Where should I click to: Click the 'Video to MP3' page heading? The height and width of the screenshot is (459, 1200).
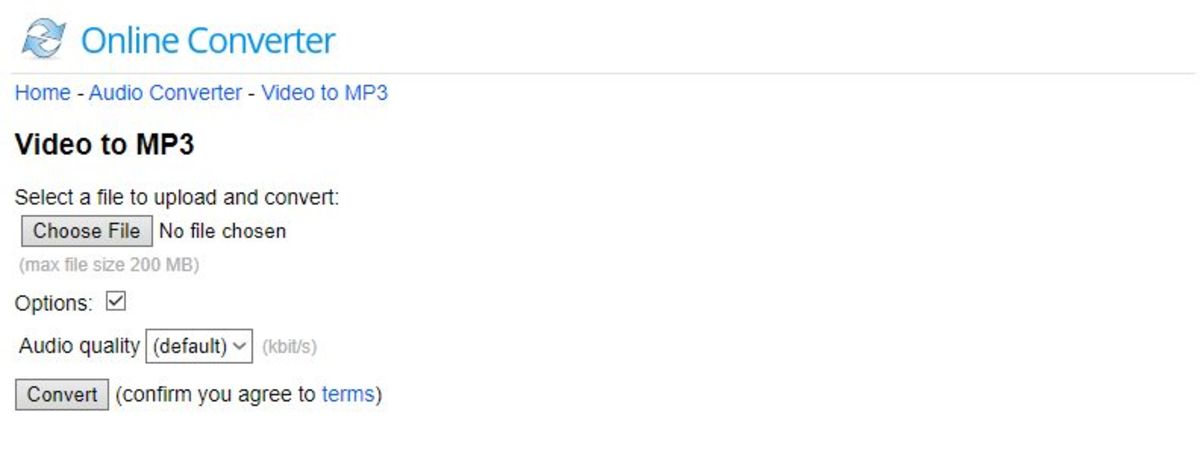(x=104, y=145)
